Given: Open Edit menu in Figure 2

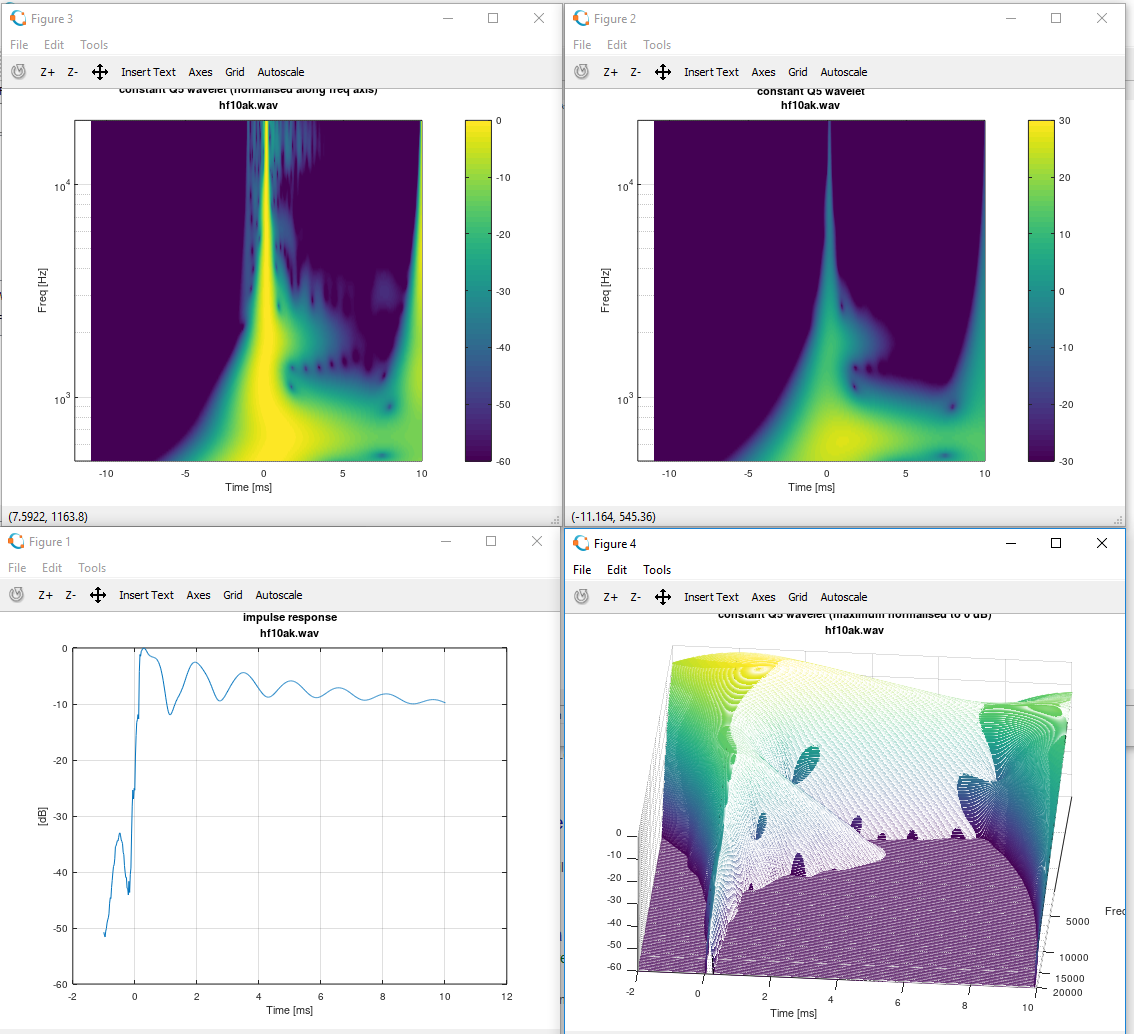Looking at the screenshot, I should 617,45.
